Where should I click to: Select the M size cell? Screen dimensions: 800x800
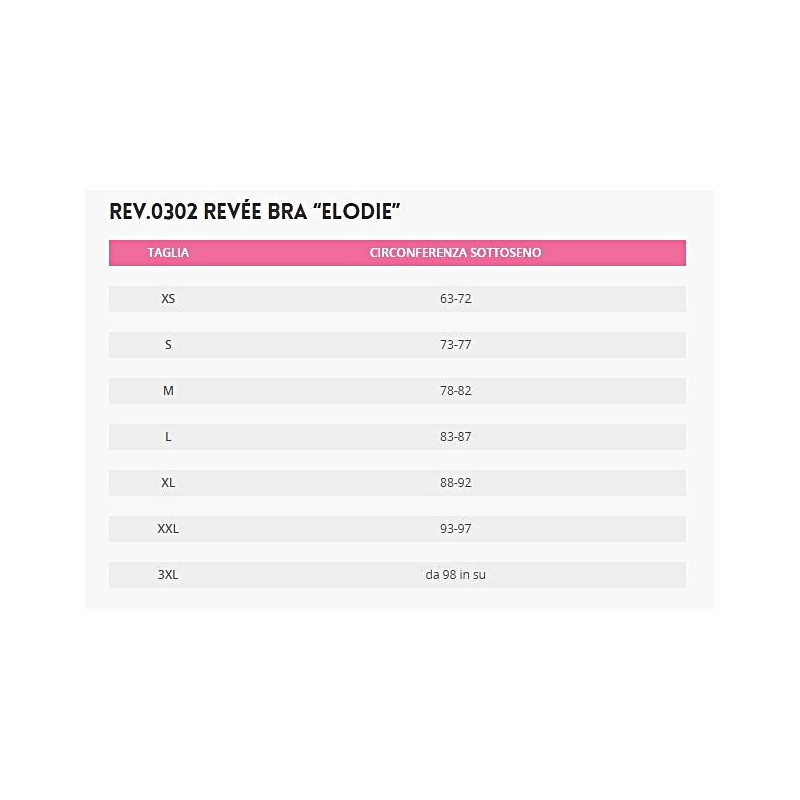168,391
